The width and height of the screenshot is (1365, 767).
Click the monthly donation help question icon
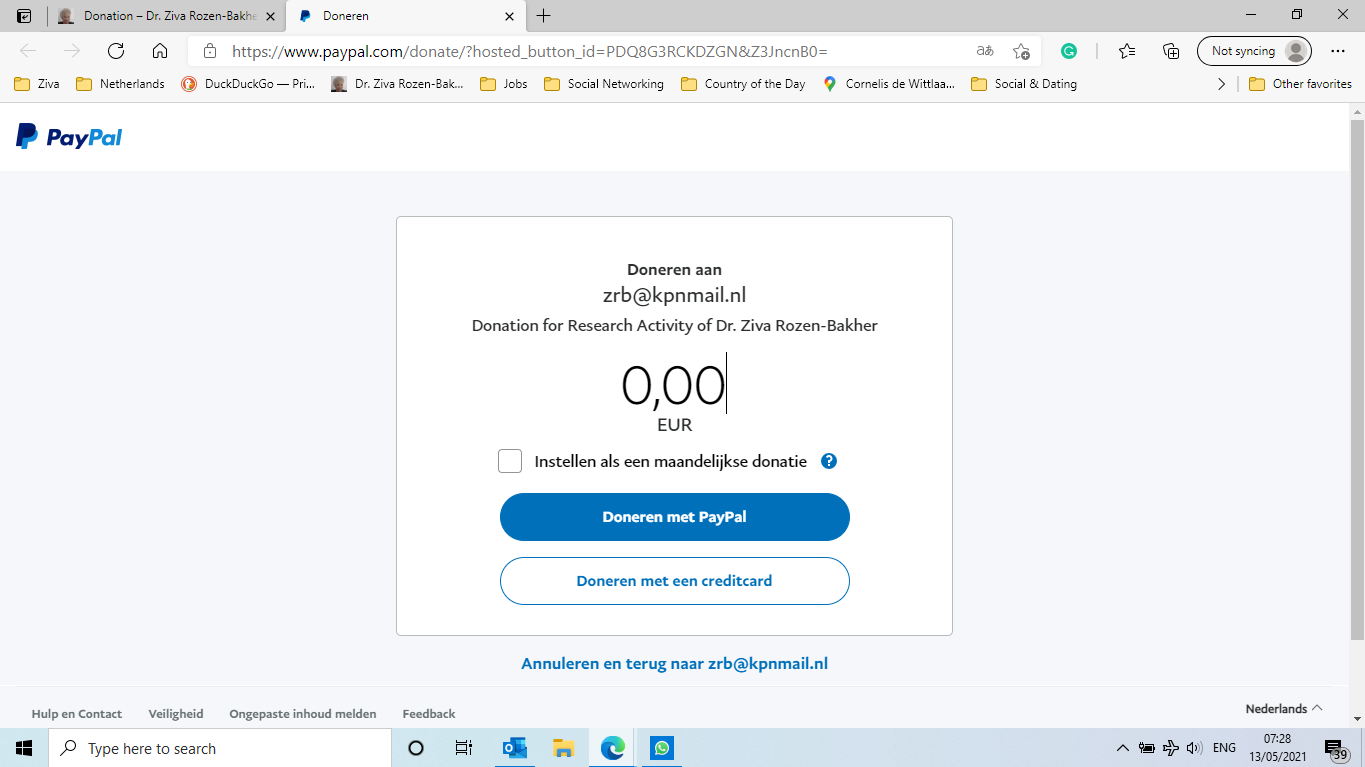[x=829, y=461]
